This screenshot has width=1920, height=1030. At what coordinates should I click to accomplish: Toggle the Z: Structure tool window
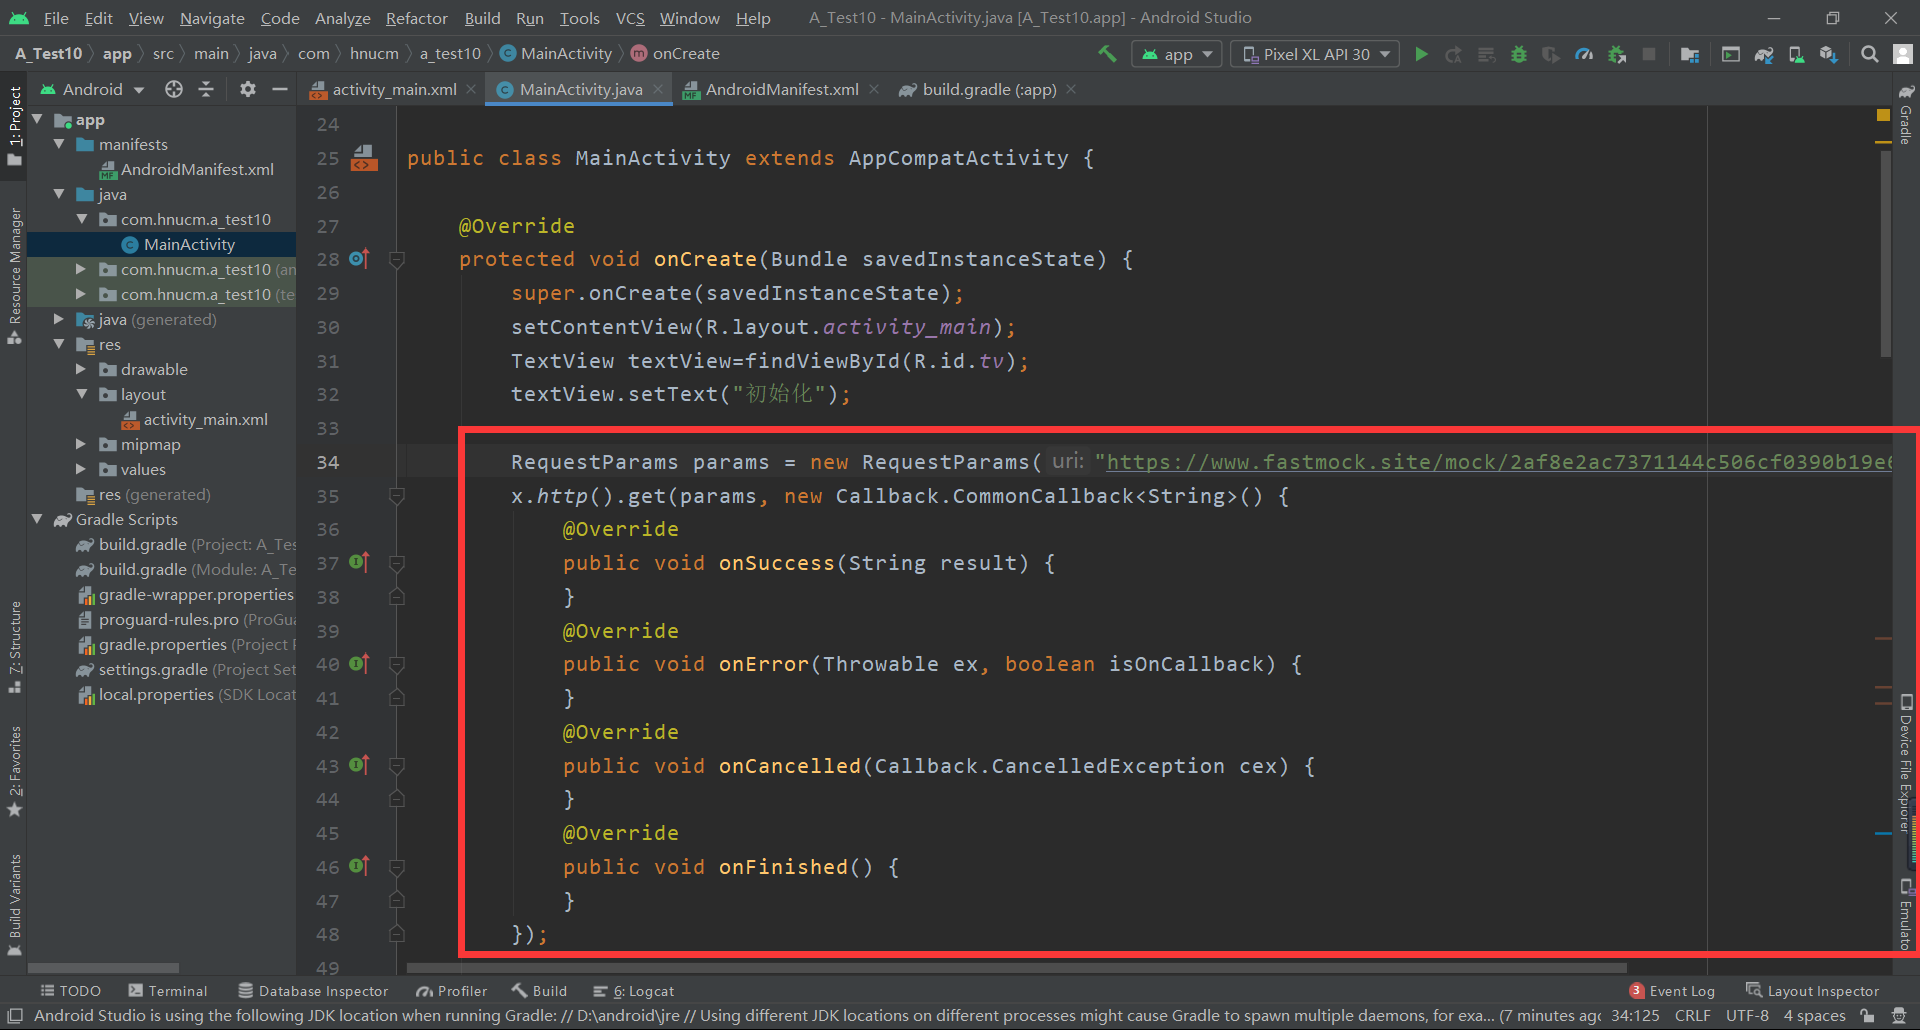tap(14, 647)
